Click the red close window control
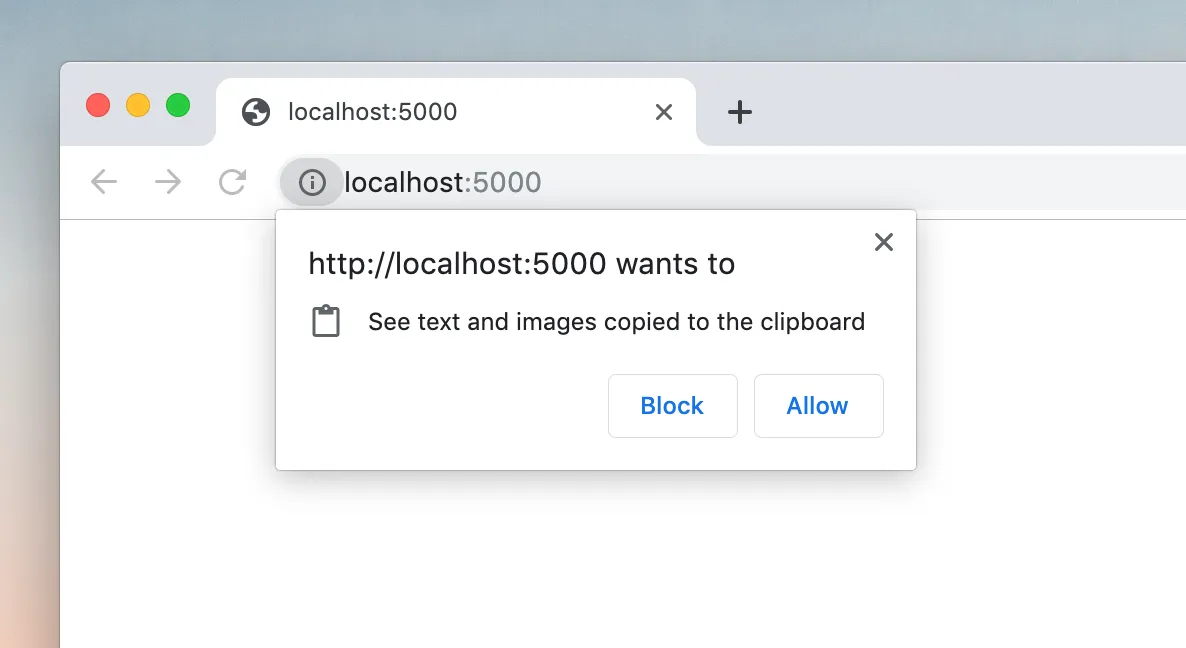 coord(97,104)
